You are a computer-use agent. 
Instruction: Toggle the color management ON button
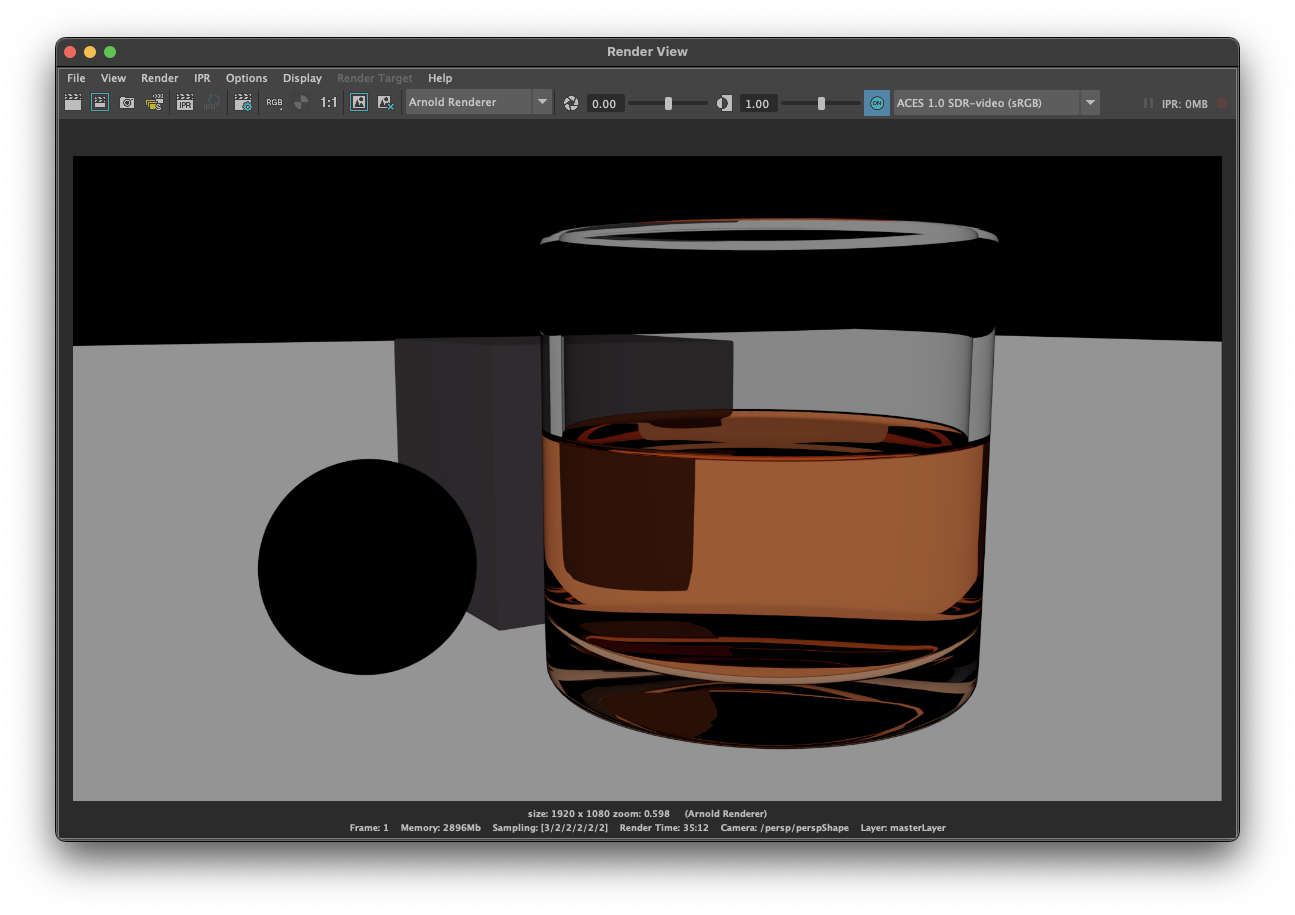click(876, 103)
